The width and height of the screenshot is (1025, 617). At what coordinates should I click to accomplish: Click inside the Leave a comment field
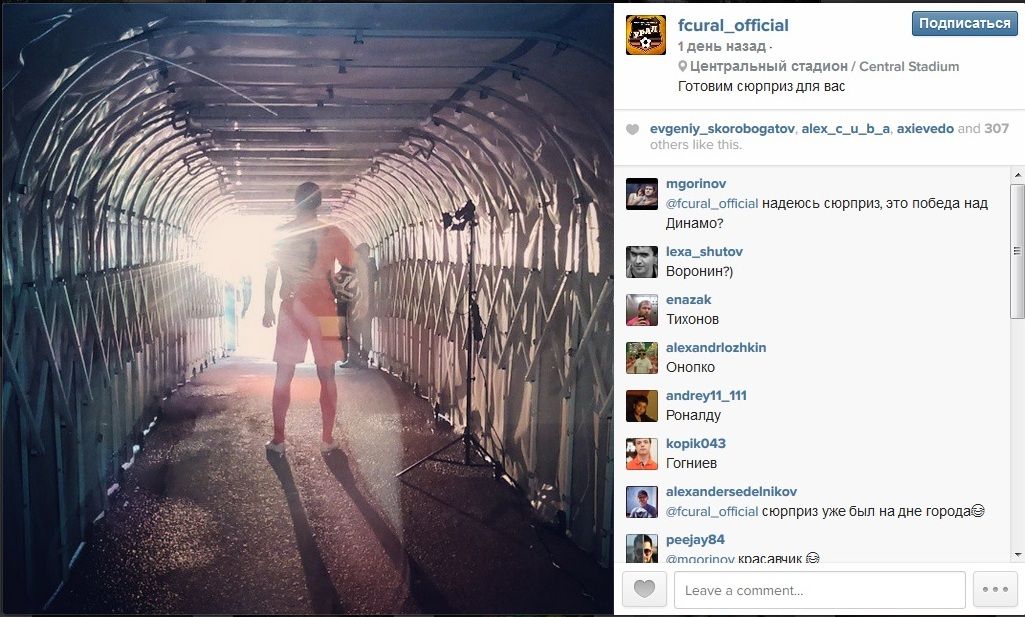(x=820, y=590)
